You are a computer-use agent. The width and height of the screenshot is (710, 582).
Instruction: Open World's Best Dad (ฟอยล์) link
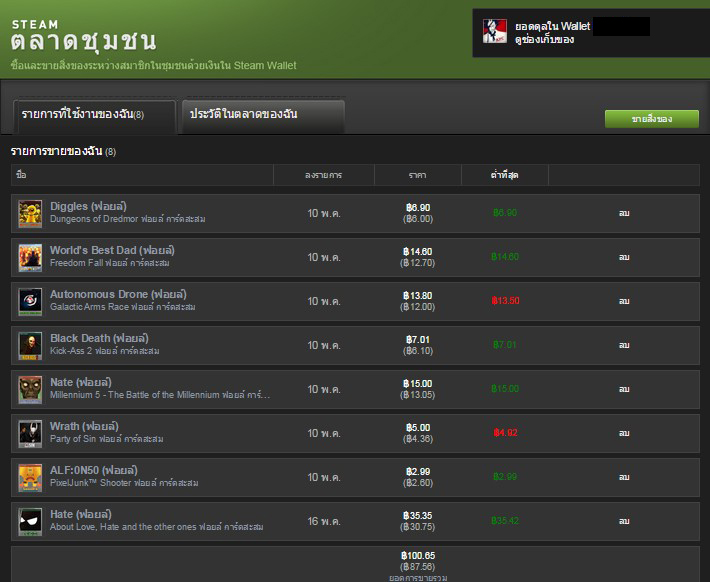[112, 250]
